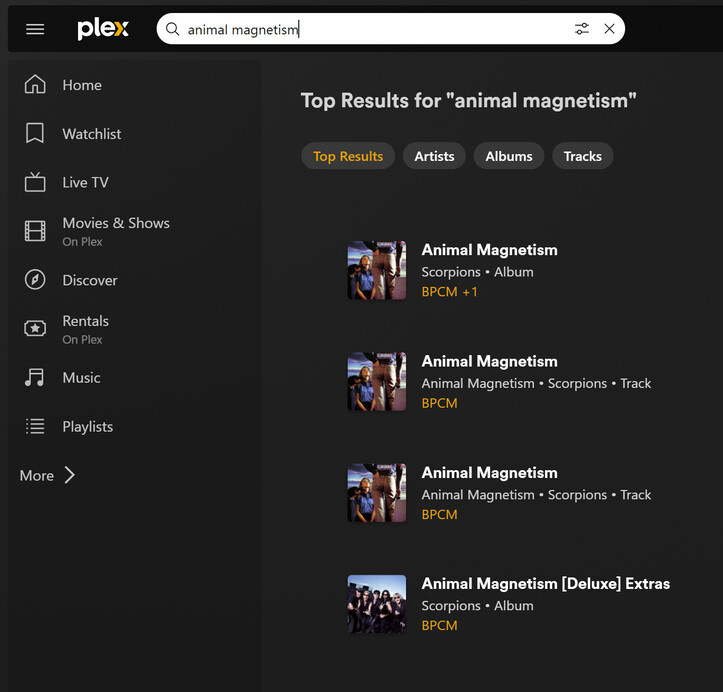Viewport: 723px width, 692px height.
Task: Click BPCM label under Deluxe Extras album
Action: (439, 626)
